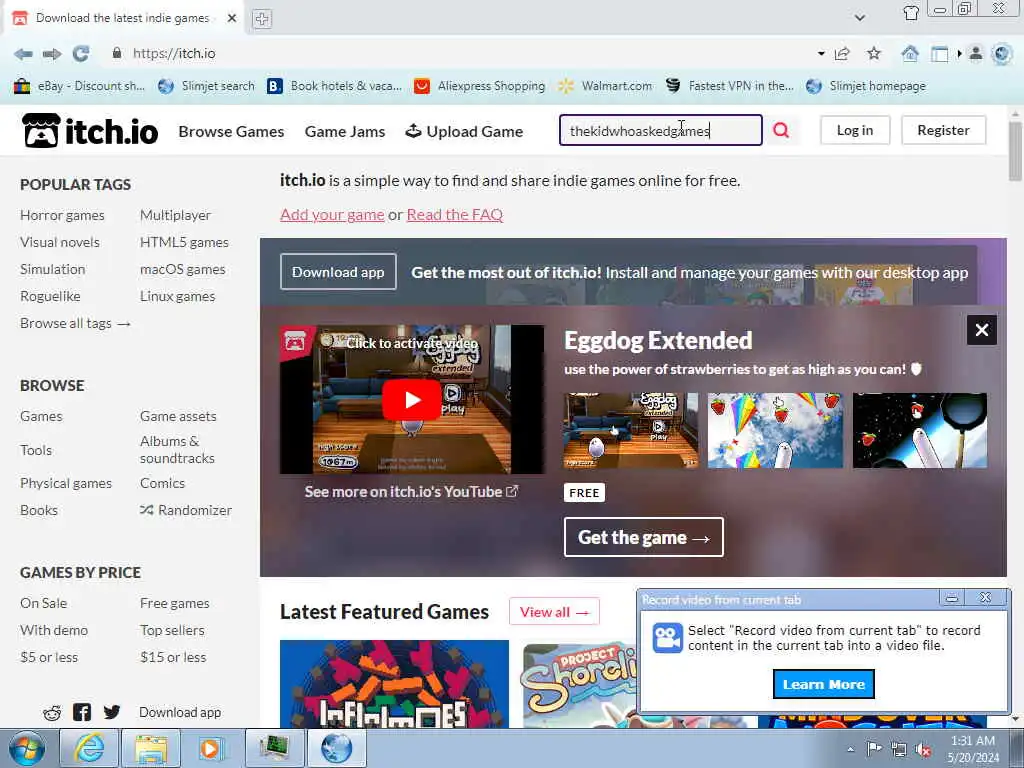Switch to the itch.io browser tab

(x=124, y=18)
